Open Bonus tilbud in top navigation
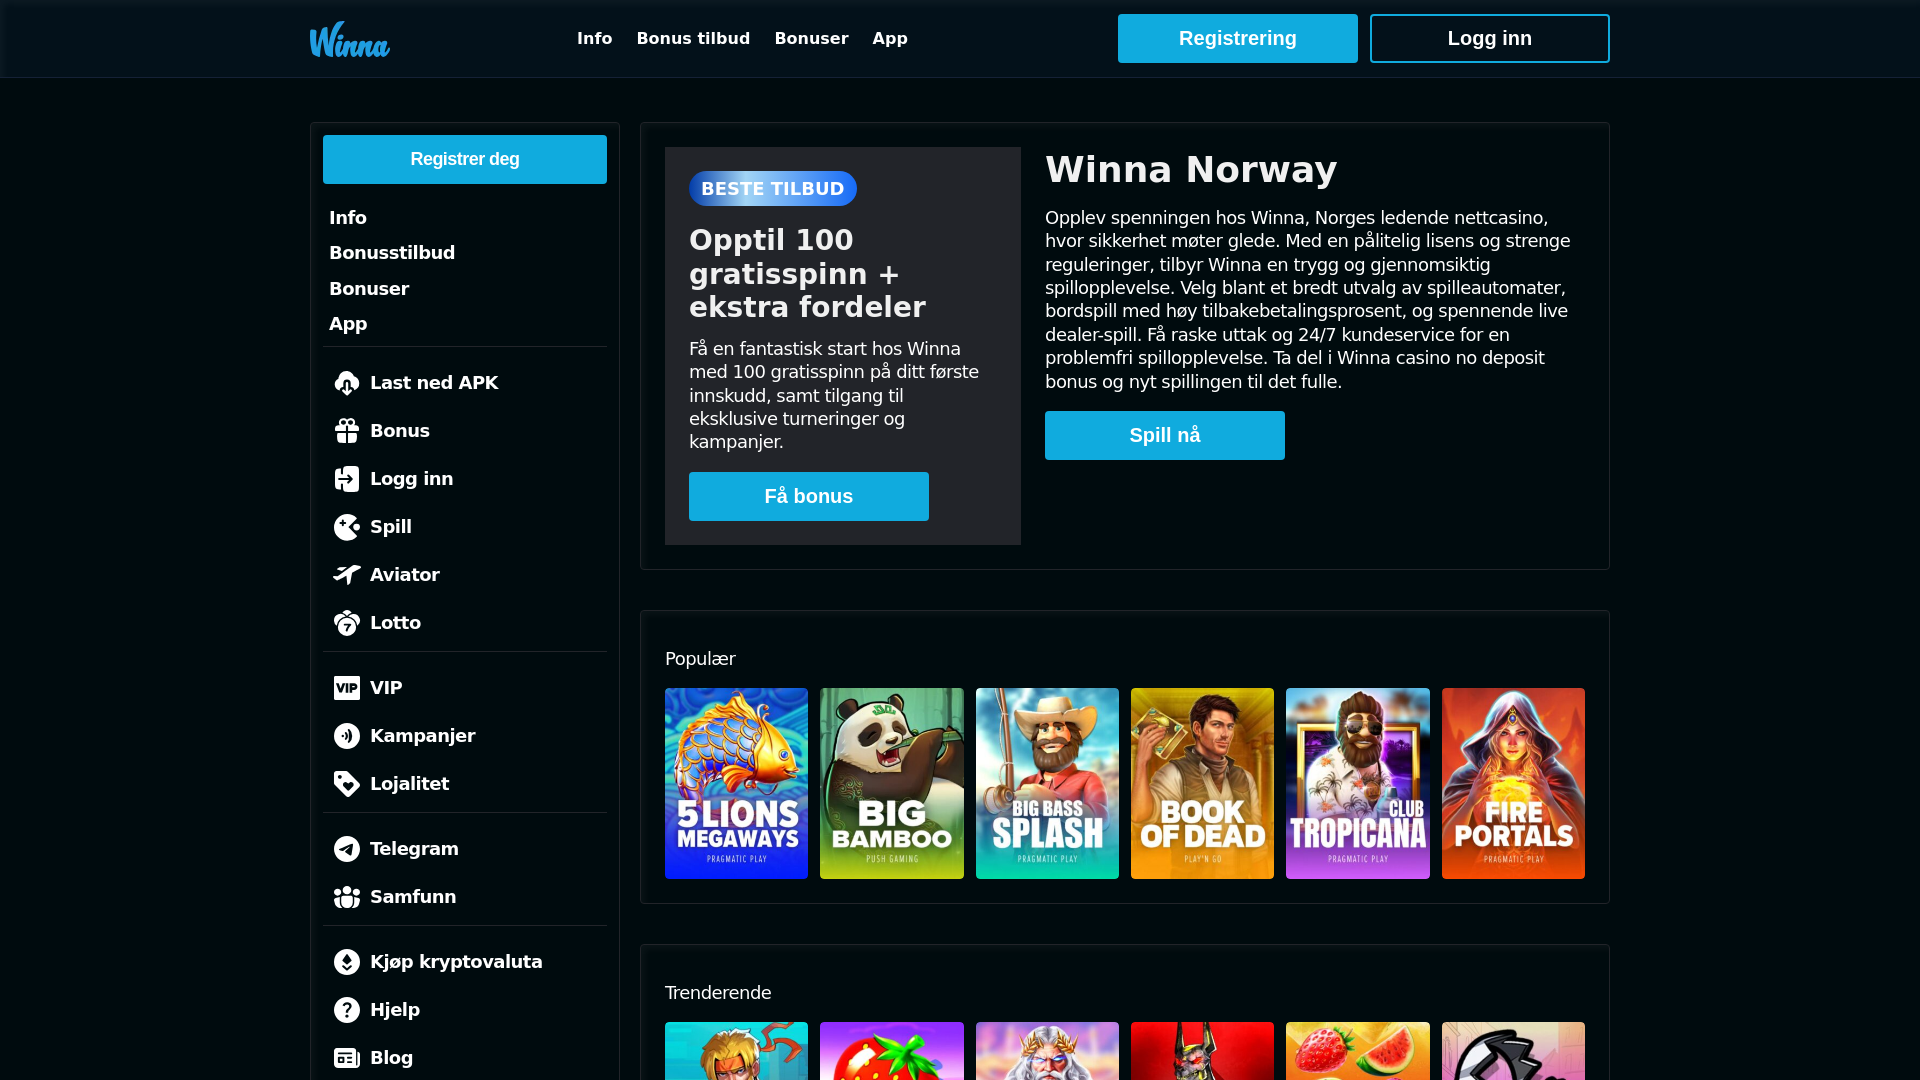Image resolution: width=1920 pixels, height=1080 pixels. pyautogui.click(x=693, y=38)
